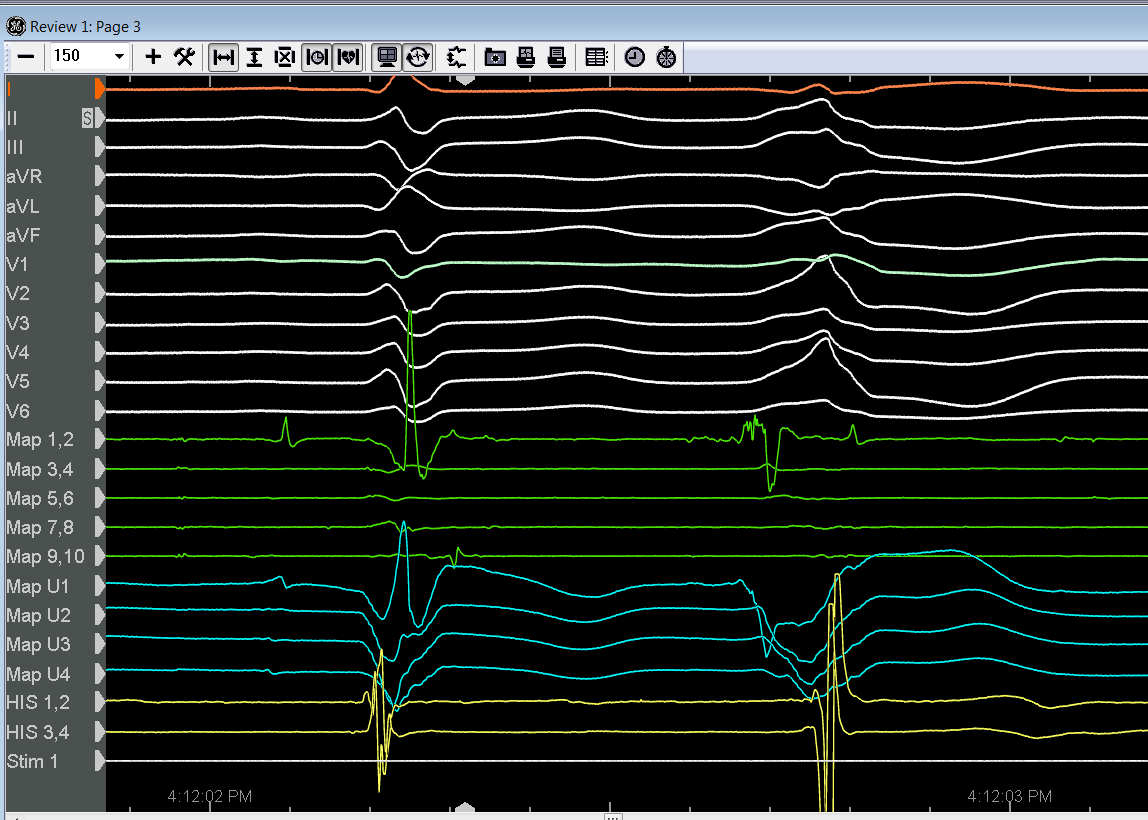Click the signal adjust arrows icon
1148x820 pixels.
[x=457, y=56]
